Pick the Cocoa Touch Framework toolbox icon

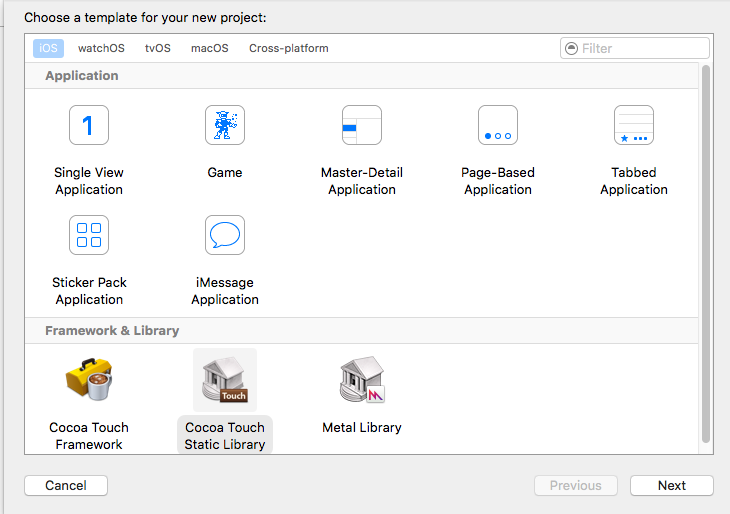89,379
